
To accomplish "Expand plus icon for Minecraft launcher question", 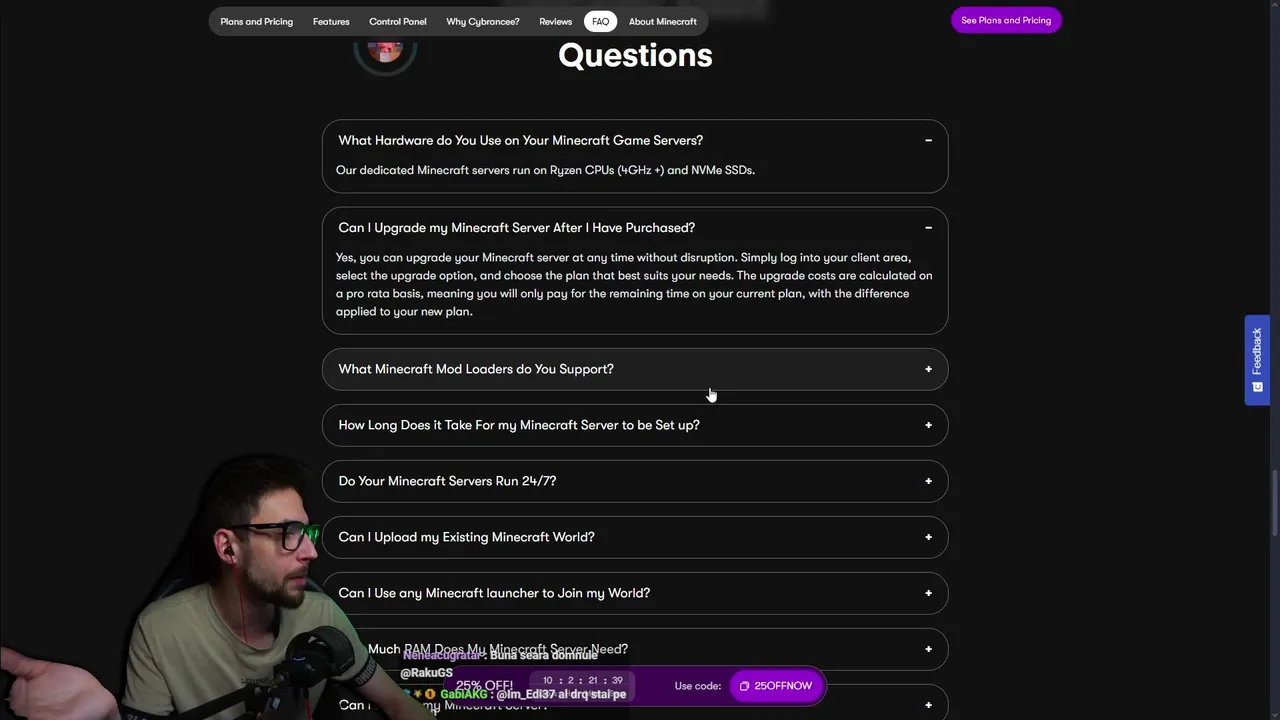I will pos(928,593).
